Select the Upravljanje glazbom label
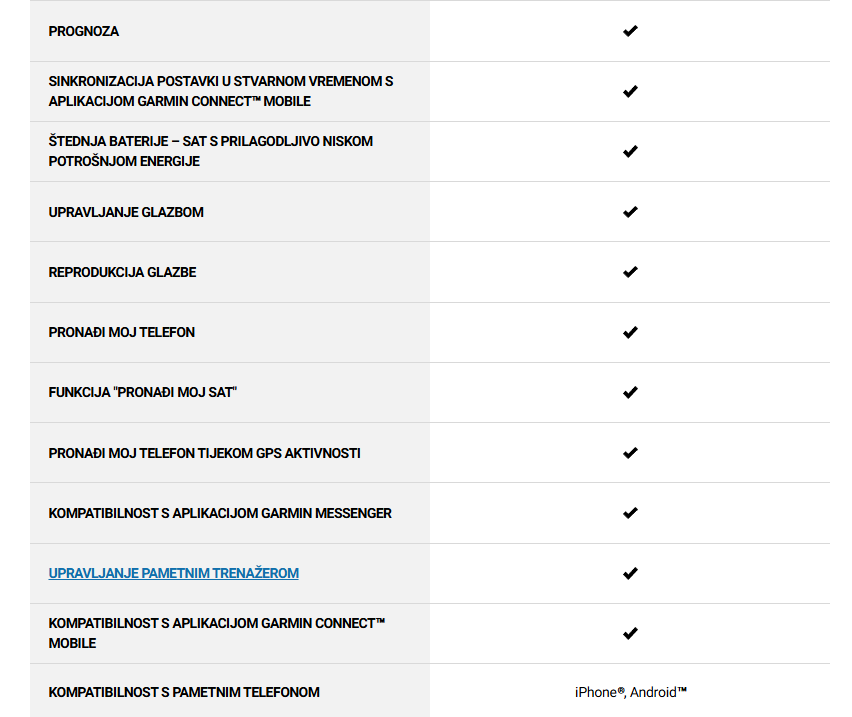The width and height of the screenshot is (852, 717). [x=126, y=212]
